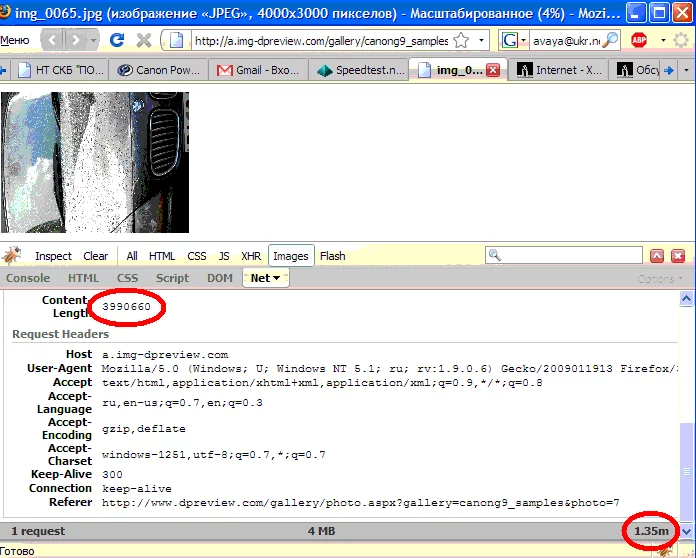696x558 pixels.
Task: Open the Меню menu
Action: [x=15, y=40]
